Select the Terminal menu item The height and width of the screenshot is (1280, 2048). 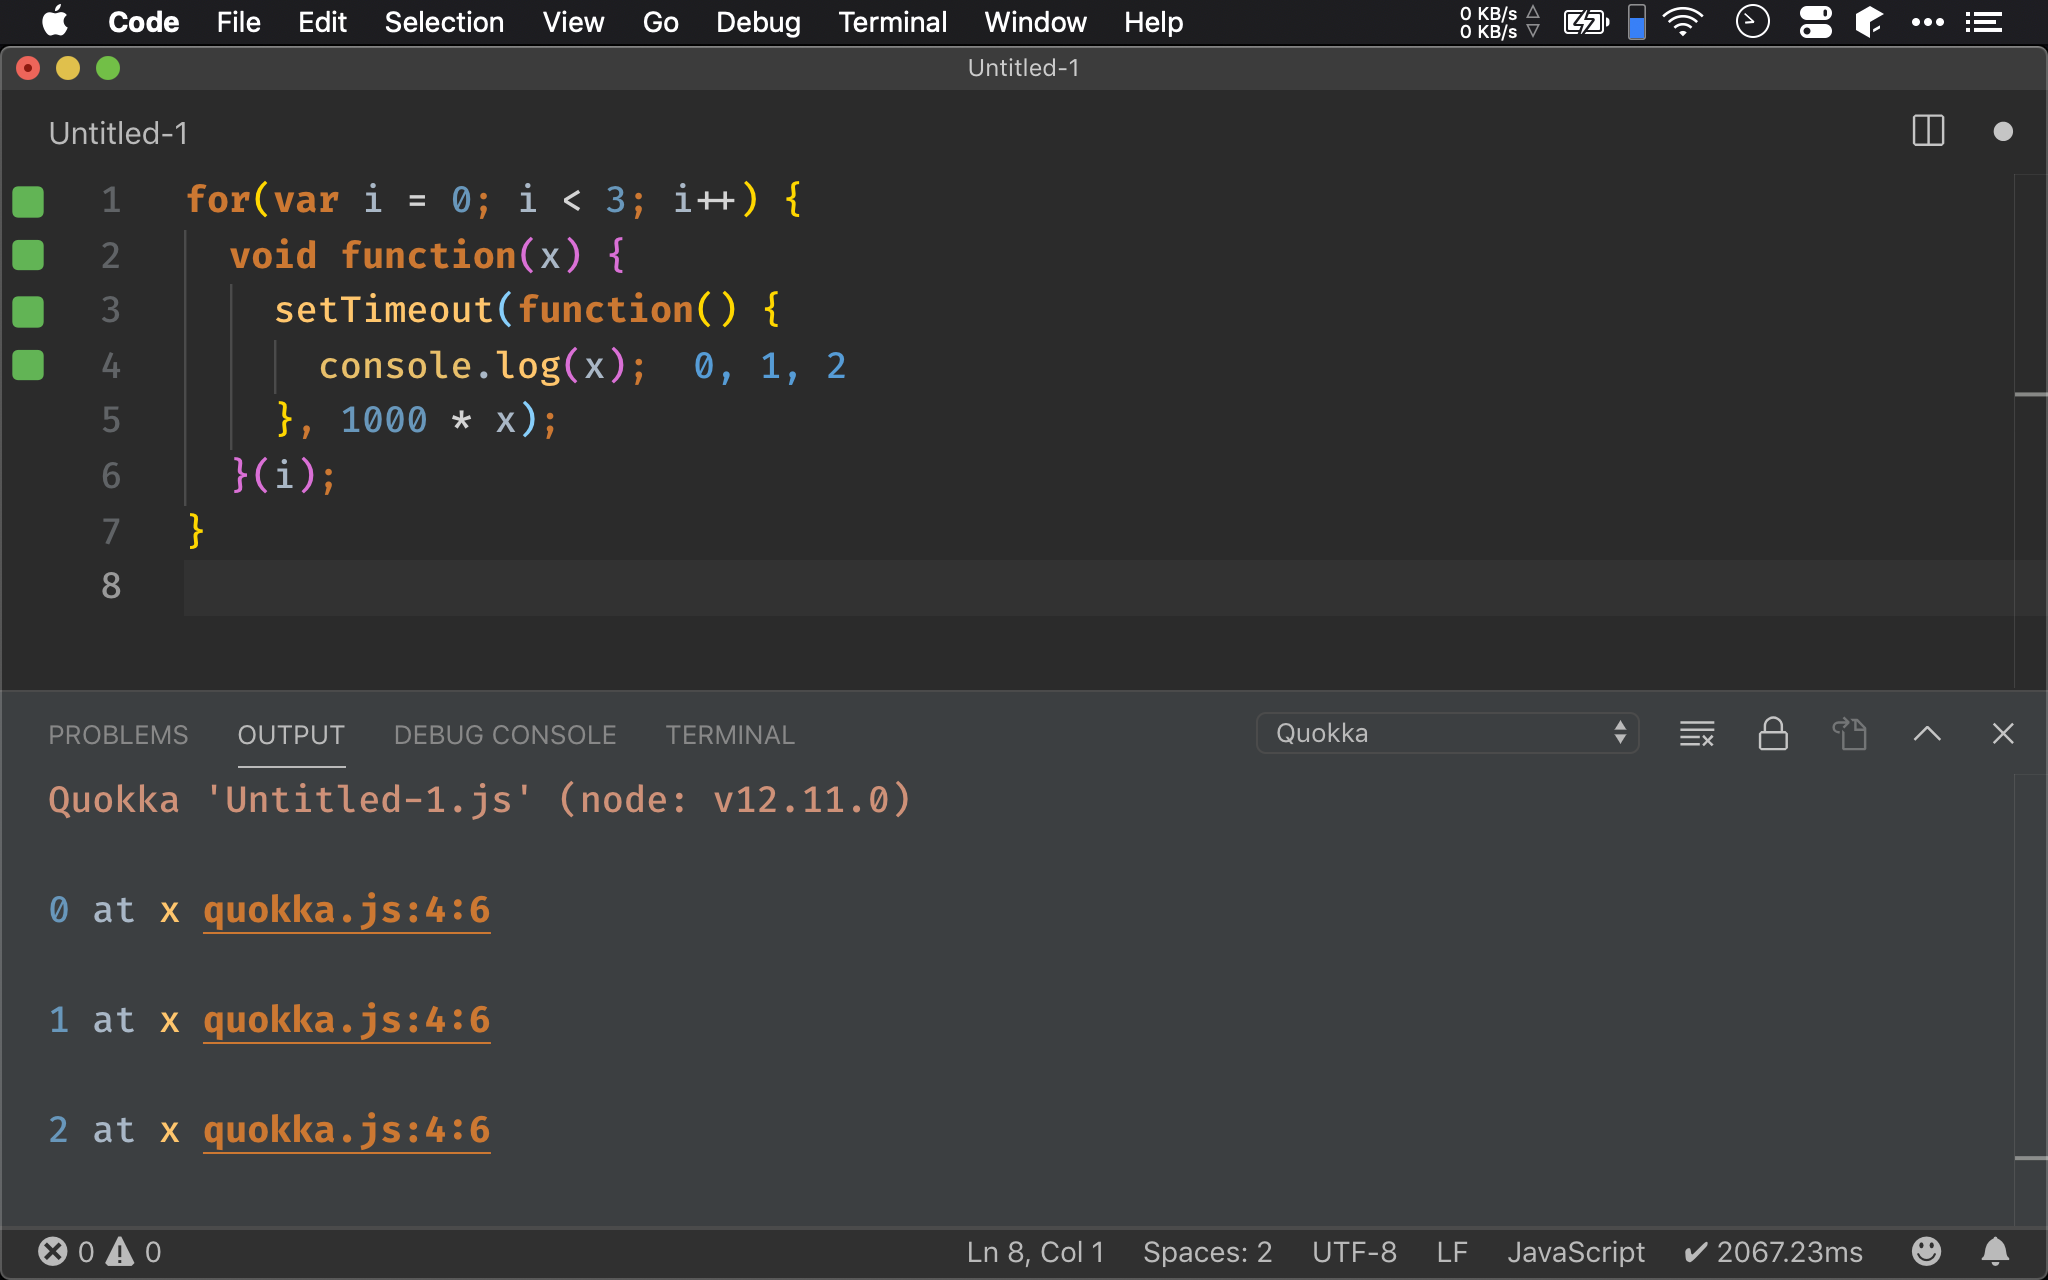click(892, 22)
